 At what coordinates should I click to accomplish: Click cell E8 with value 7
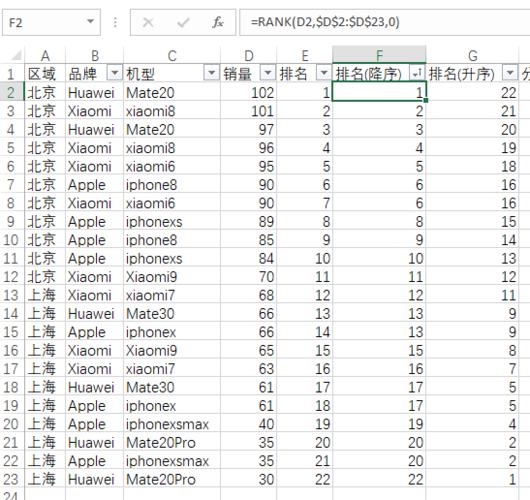click(305, 203)
